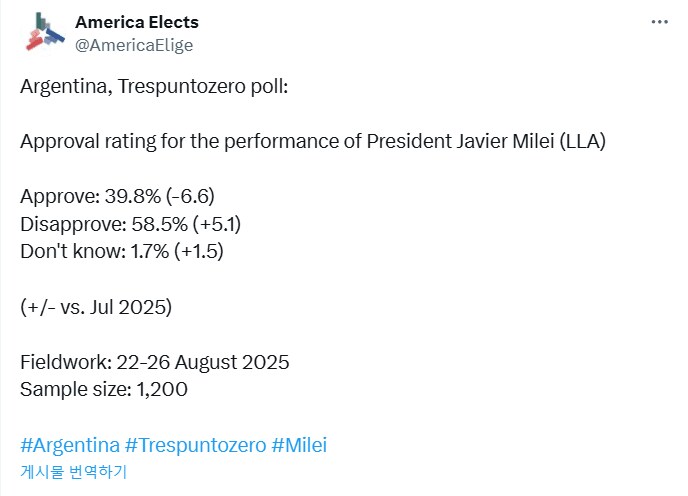Screen dimensions: 688x496
Task: Click the "Disapprove: 58.5%" result text
Action: pos(105,223)
